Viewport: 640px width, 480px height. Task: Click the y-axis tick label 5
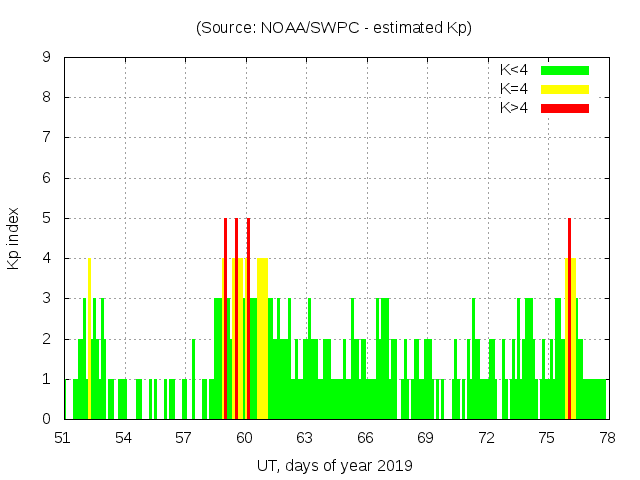(x=46, y=218)
